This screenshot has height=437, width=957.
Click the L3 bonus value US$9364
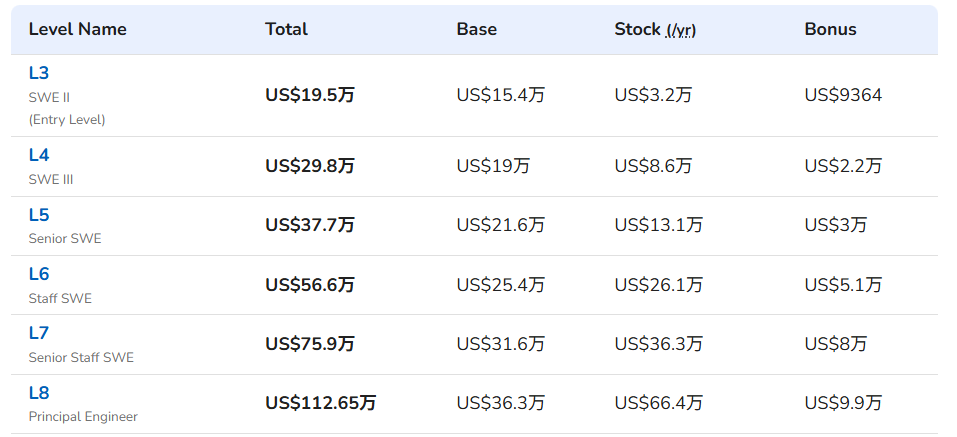click(843, 95)
